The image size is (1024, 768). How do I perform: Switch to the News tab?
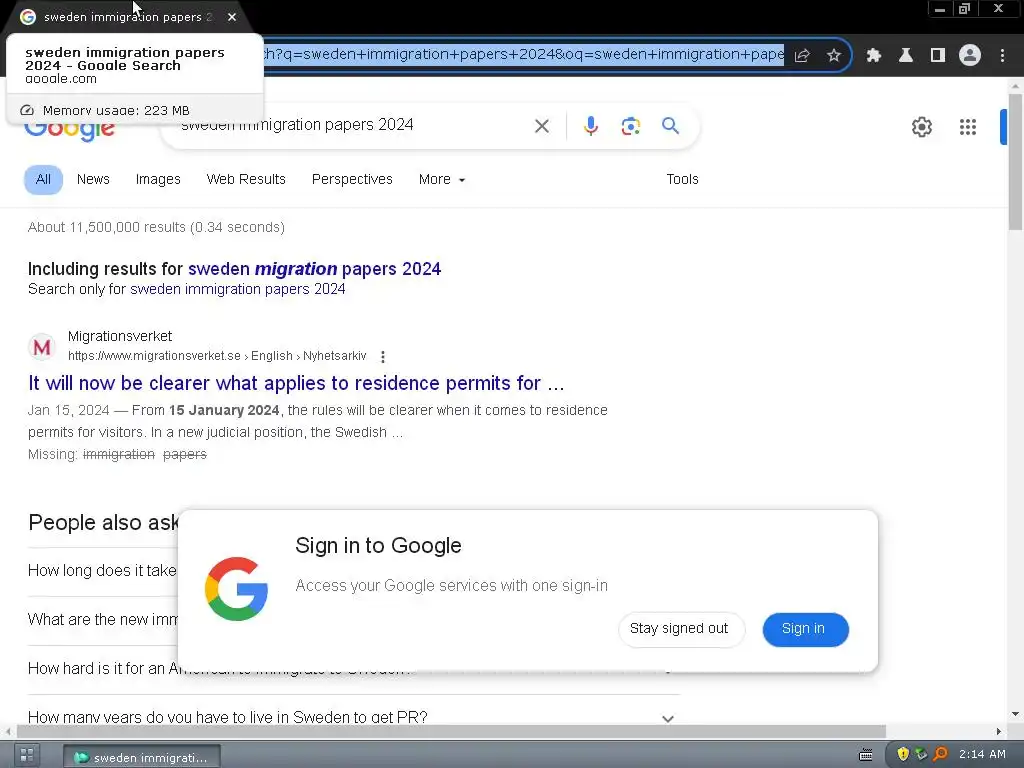93,180
